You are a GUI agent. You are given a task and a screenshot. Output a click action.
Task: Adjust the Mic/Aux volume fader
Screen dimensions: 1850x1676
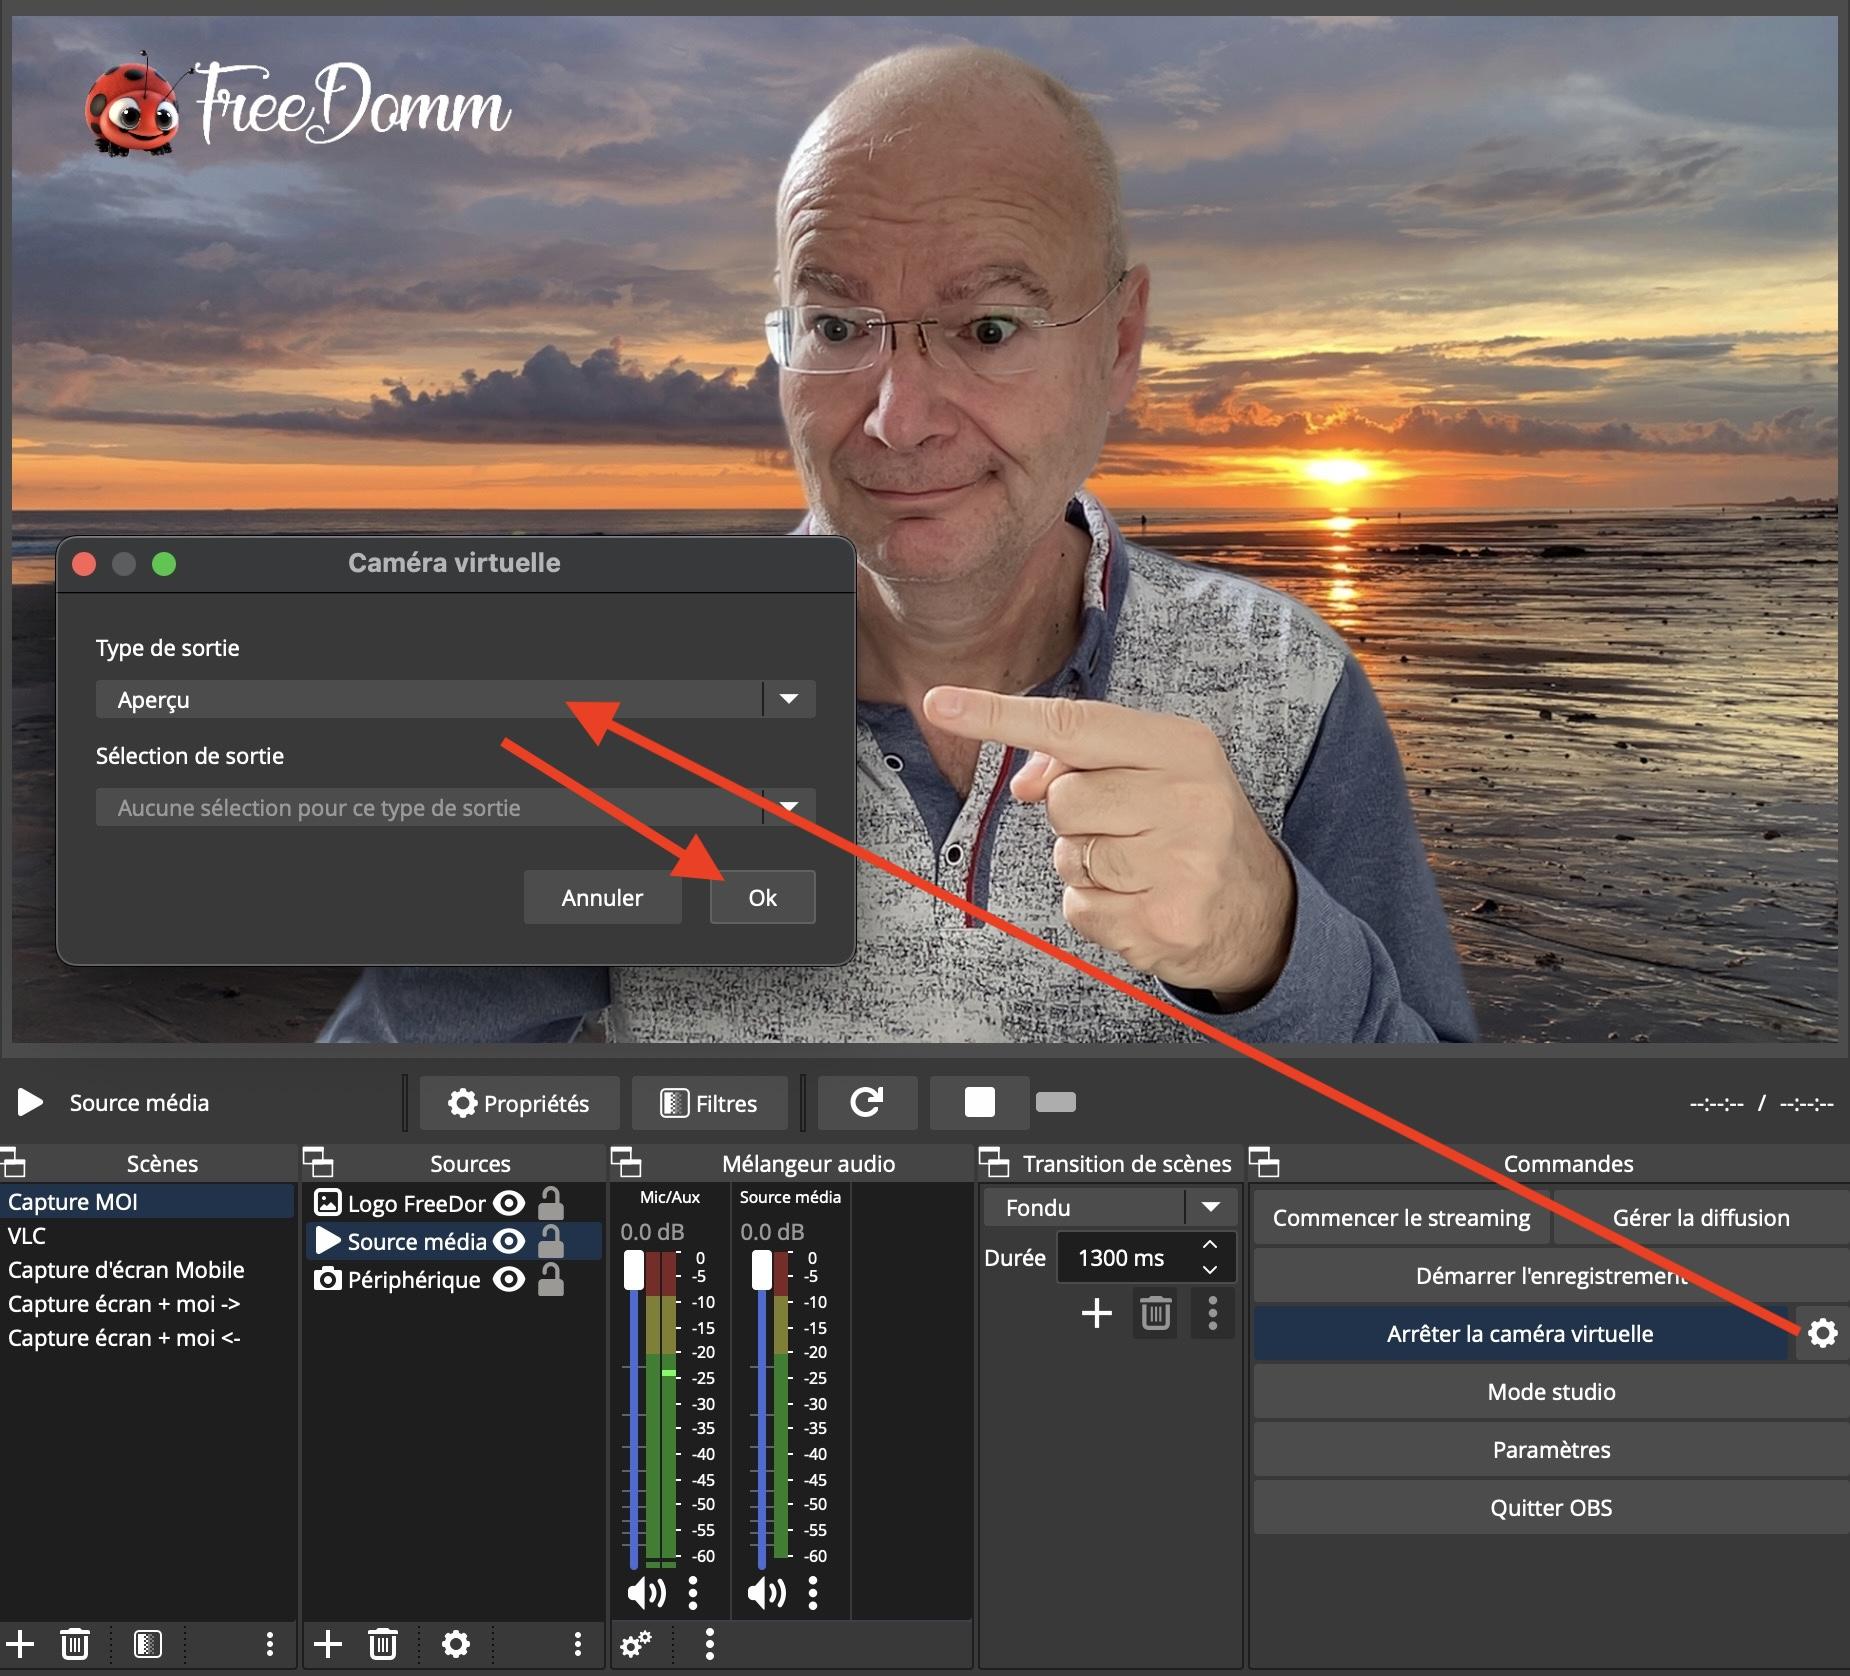pyautogui.click(x=634, y=1270)
